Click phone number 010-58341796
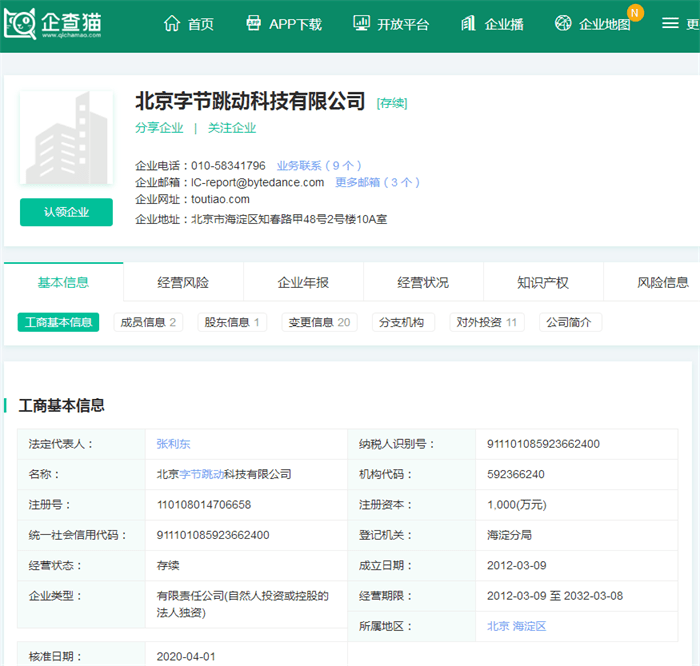The width and height of the screenshot is (700, 666). click(x=228, y=166)
